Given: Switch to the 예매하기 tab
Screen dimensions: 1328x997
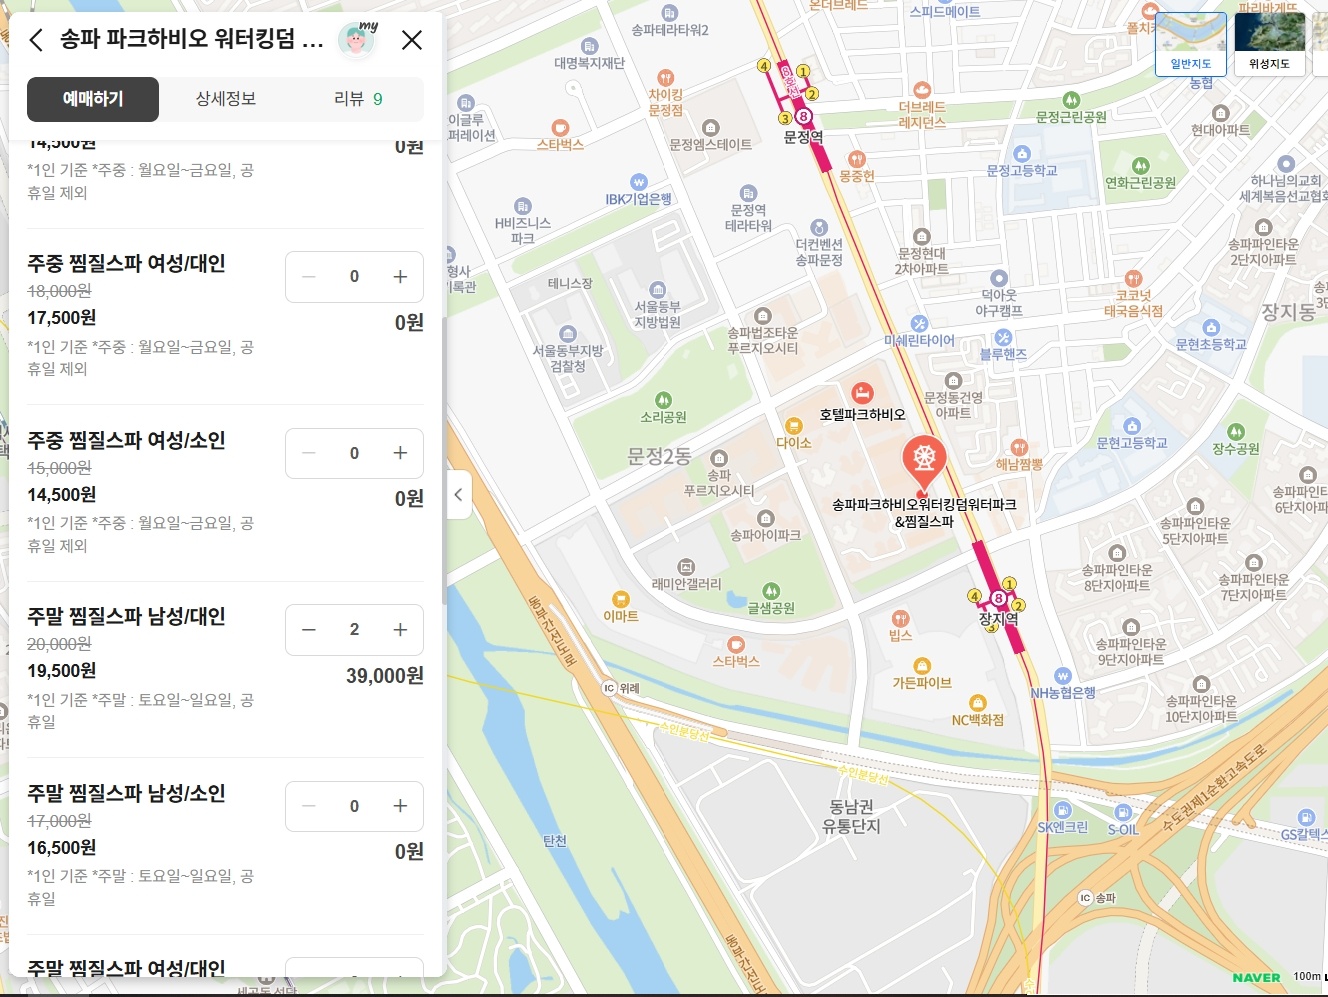Looking at the screenshot, I should coord(93,99).
